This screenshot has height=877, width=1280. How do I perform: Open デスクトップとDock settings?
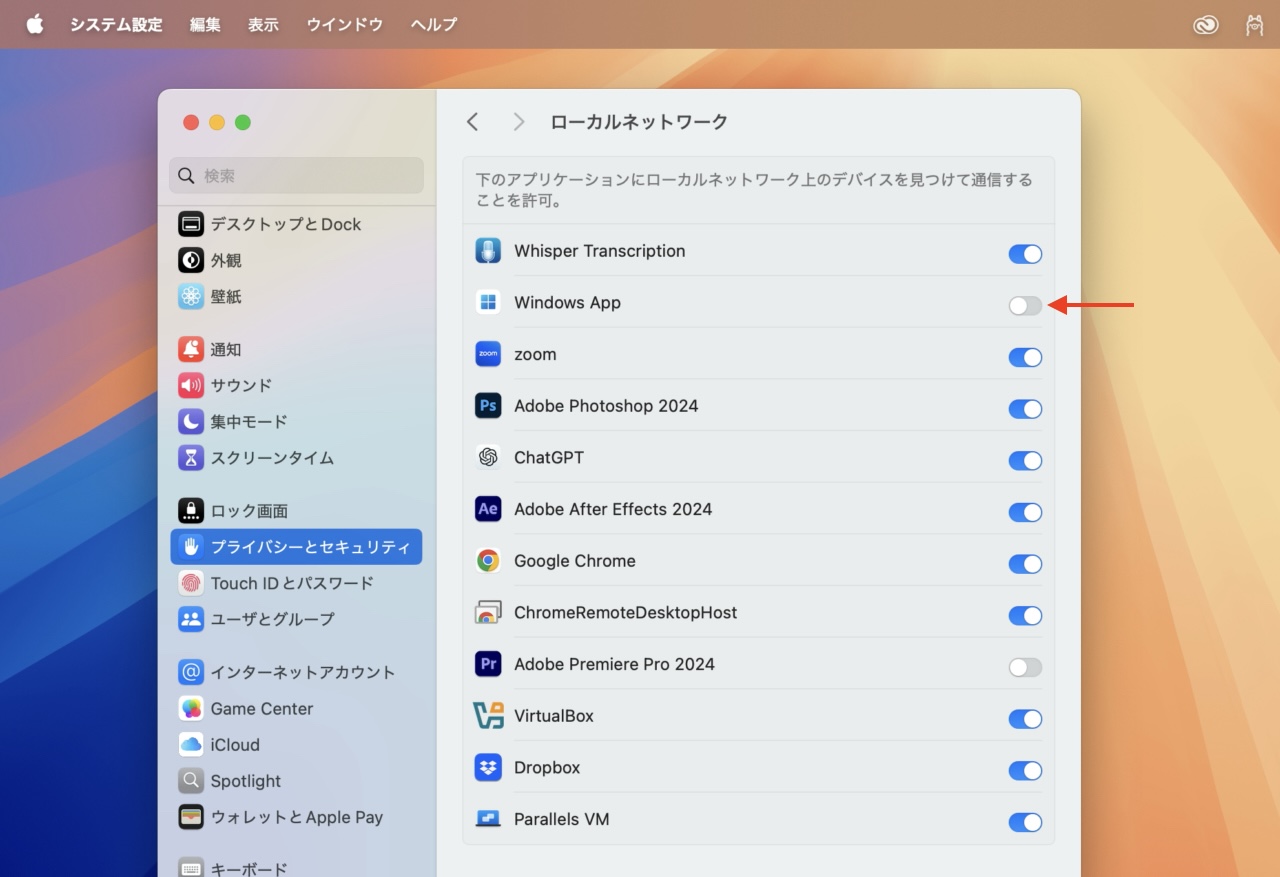(x=296, y=224)
